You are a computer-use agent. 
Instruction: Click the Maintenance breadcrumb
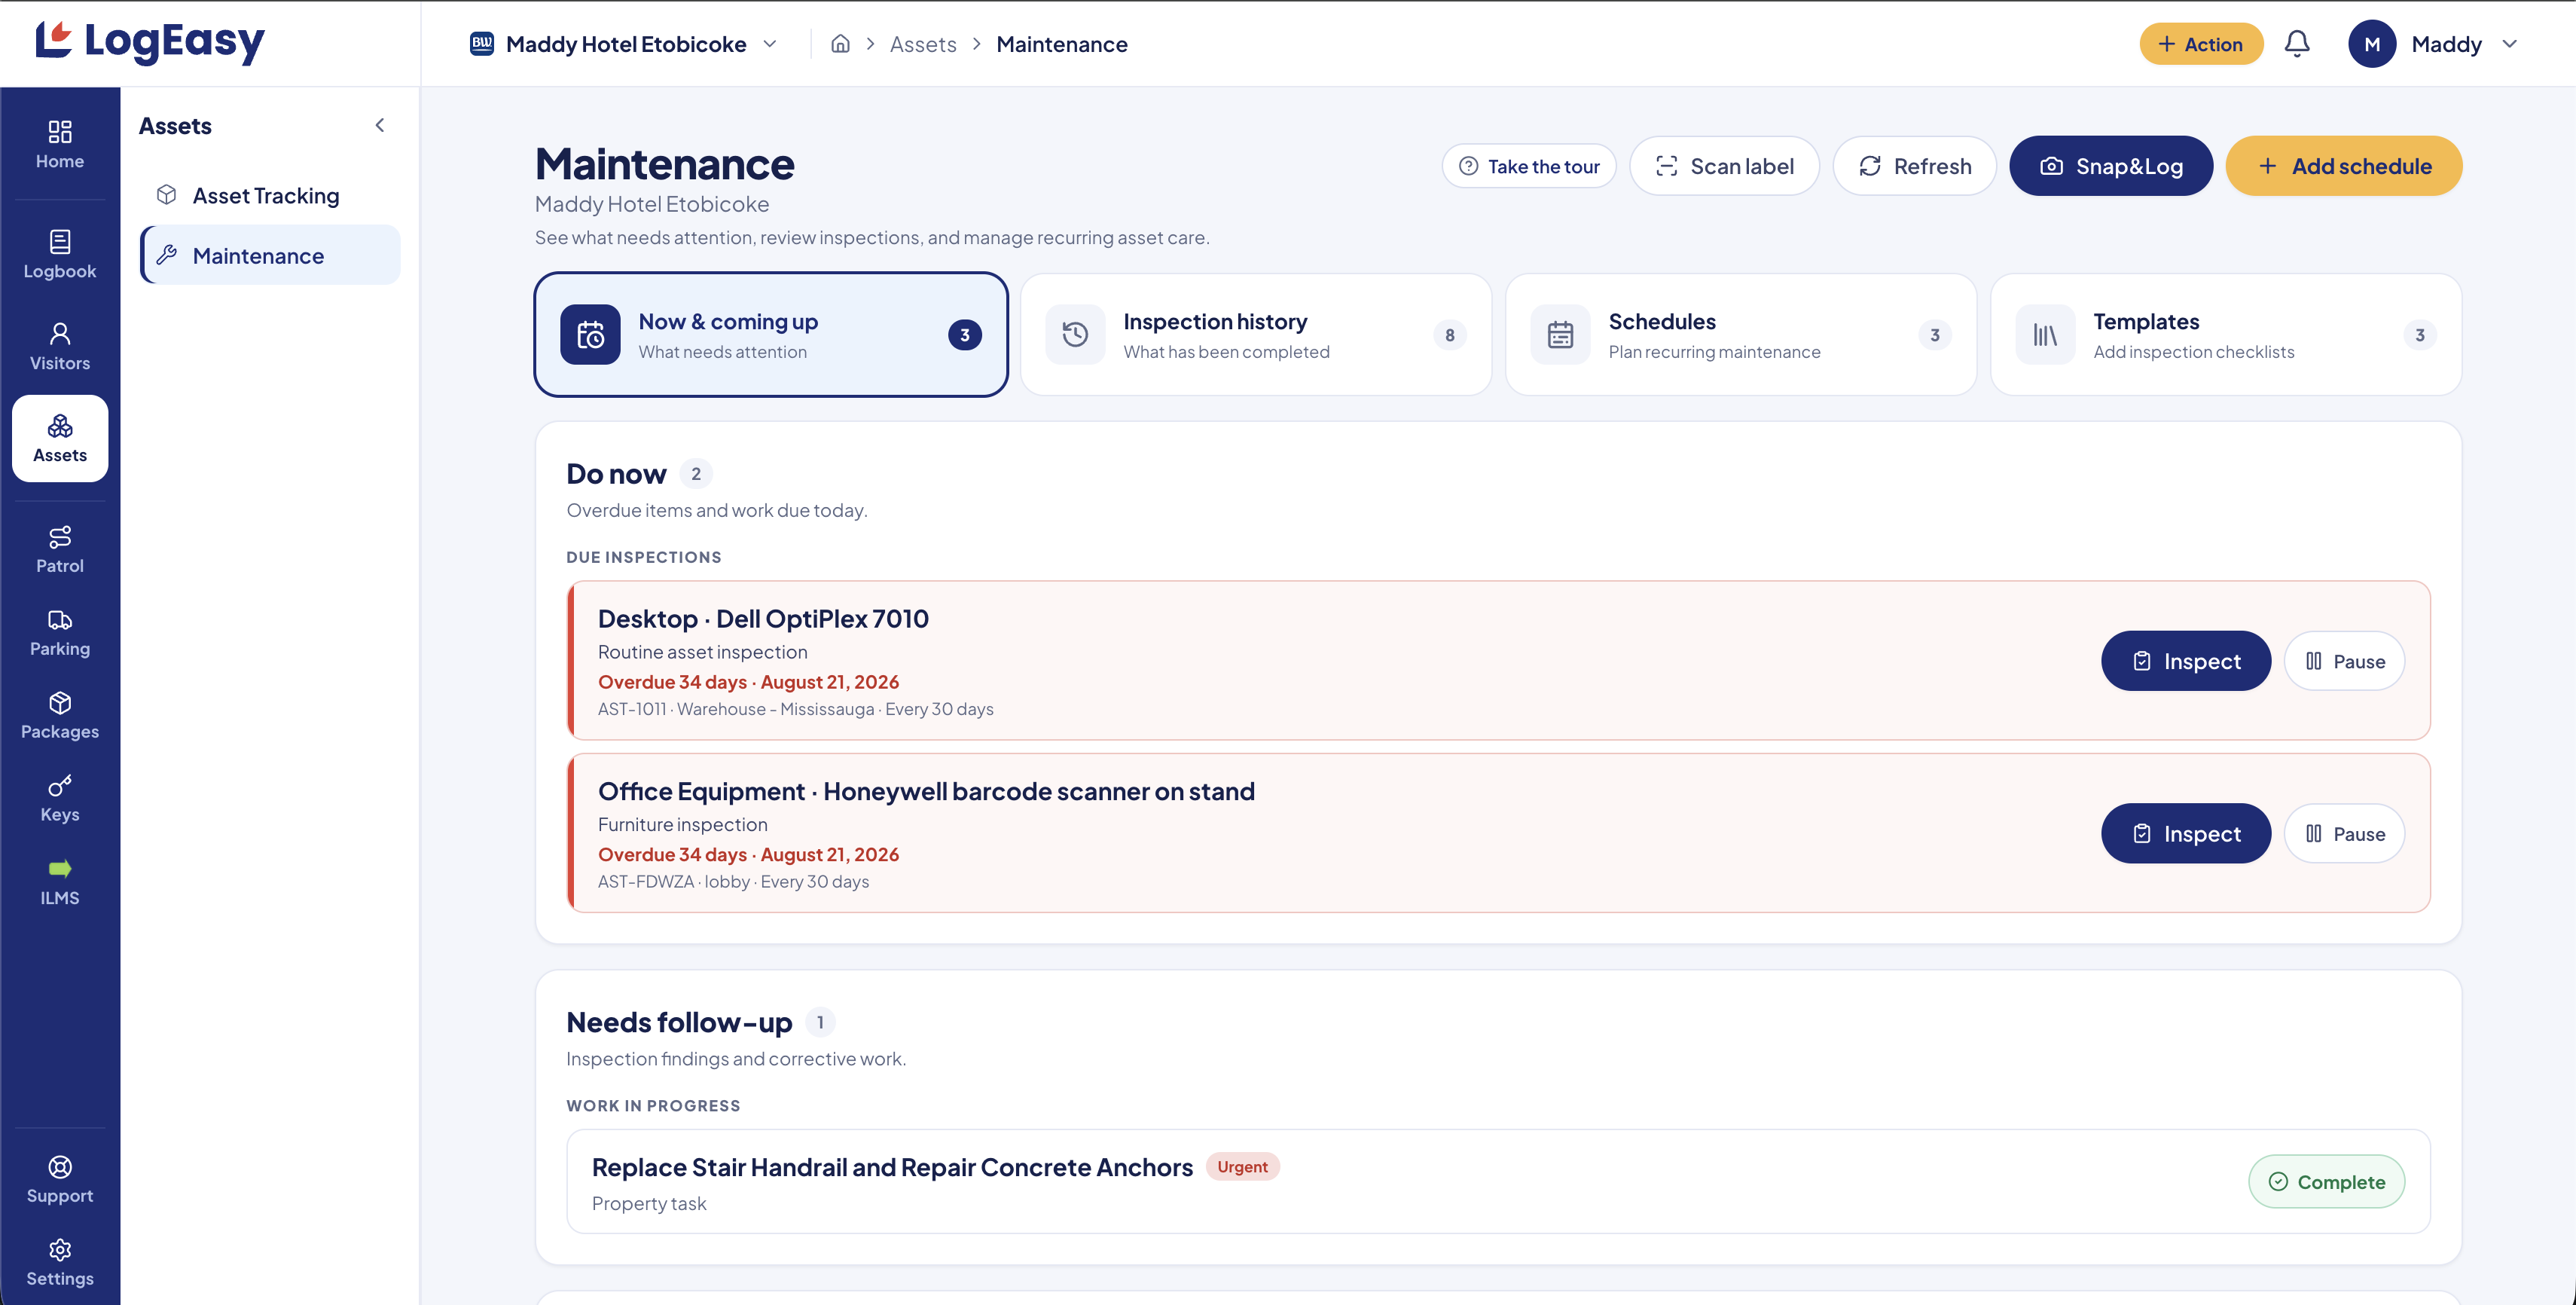1062,44
